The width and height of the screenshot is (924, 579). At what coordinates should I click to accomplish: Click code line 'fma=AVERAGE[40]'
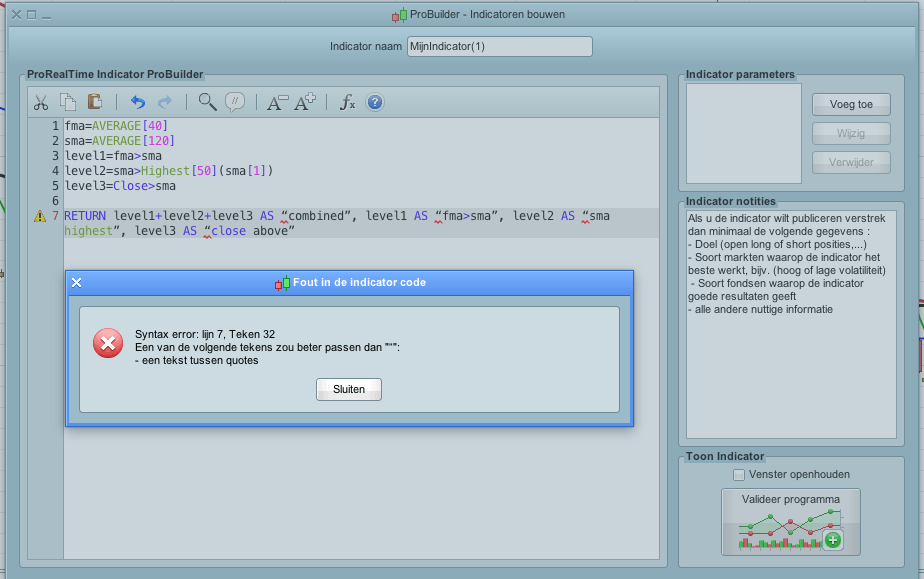tap(116, 125)
